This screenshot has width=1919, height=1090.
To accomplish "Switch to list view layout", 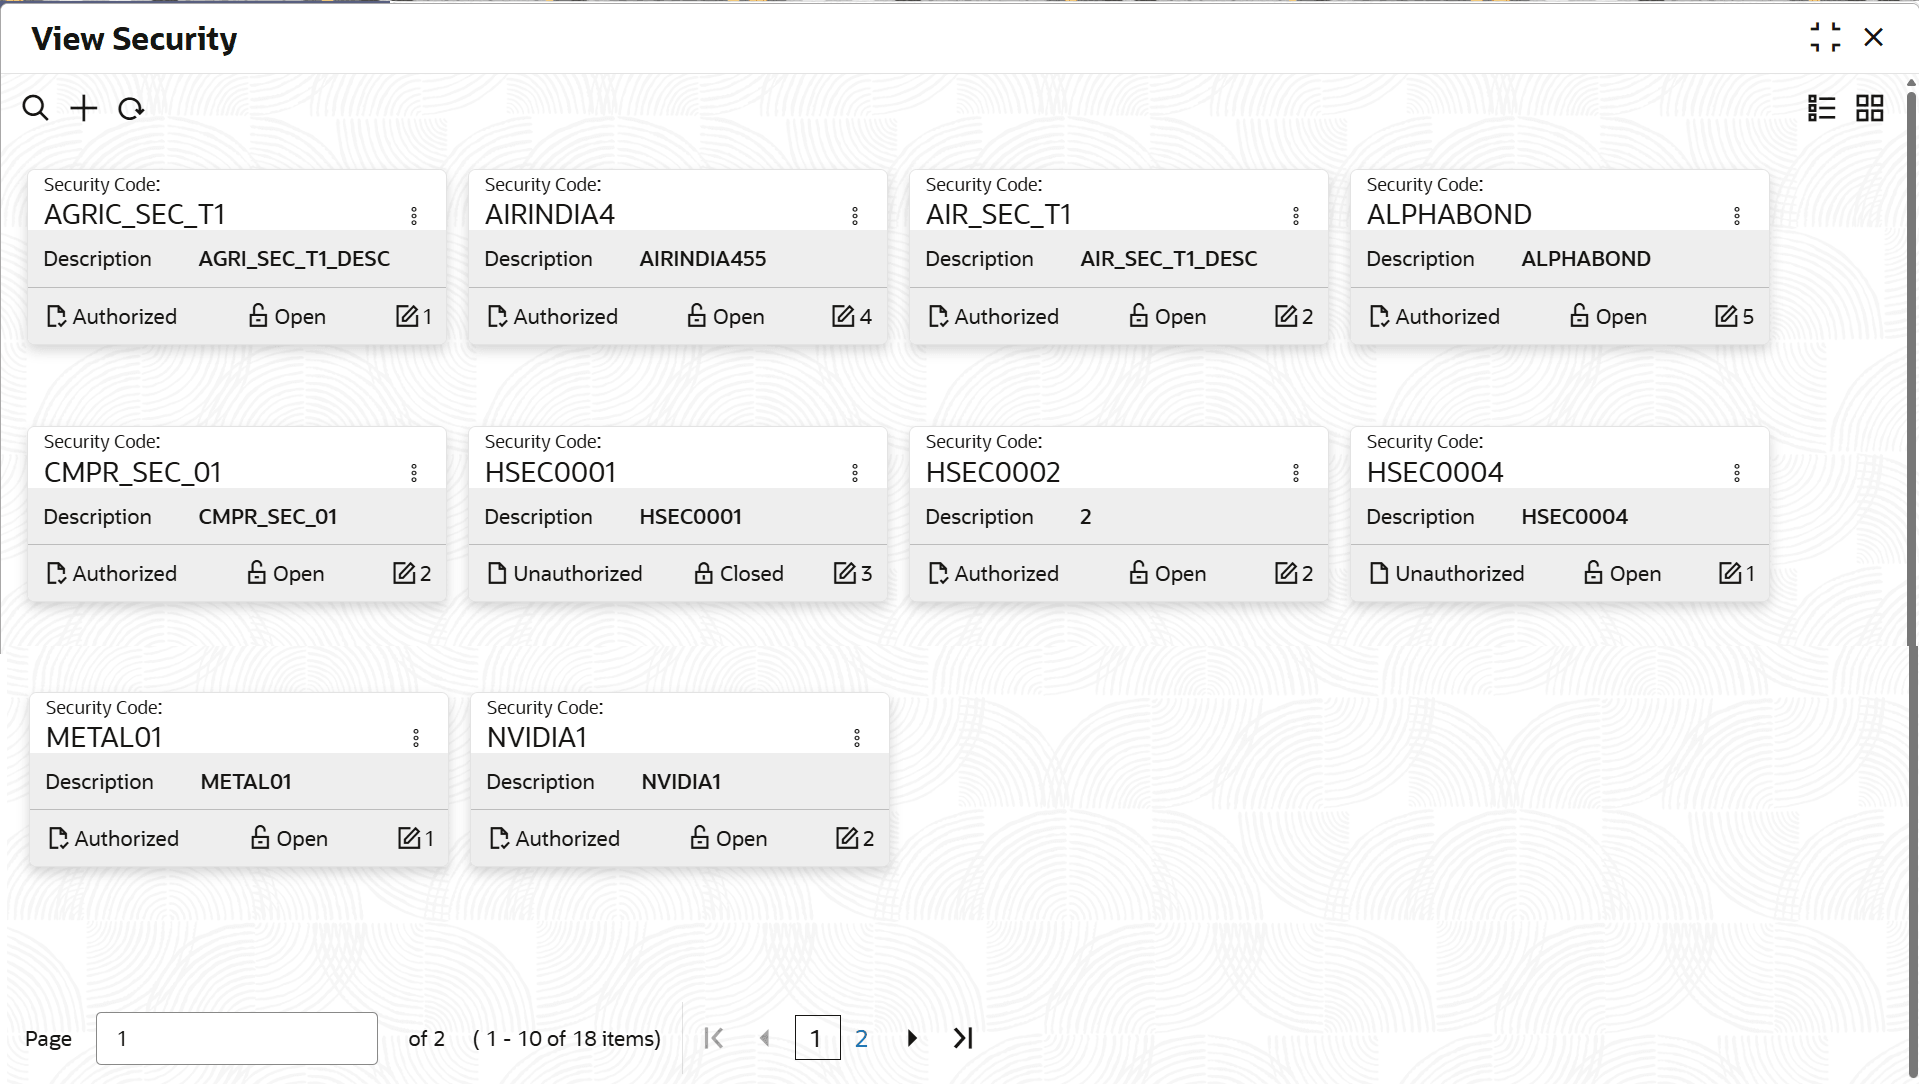I will 1821,108.
